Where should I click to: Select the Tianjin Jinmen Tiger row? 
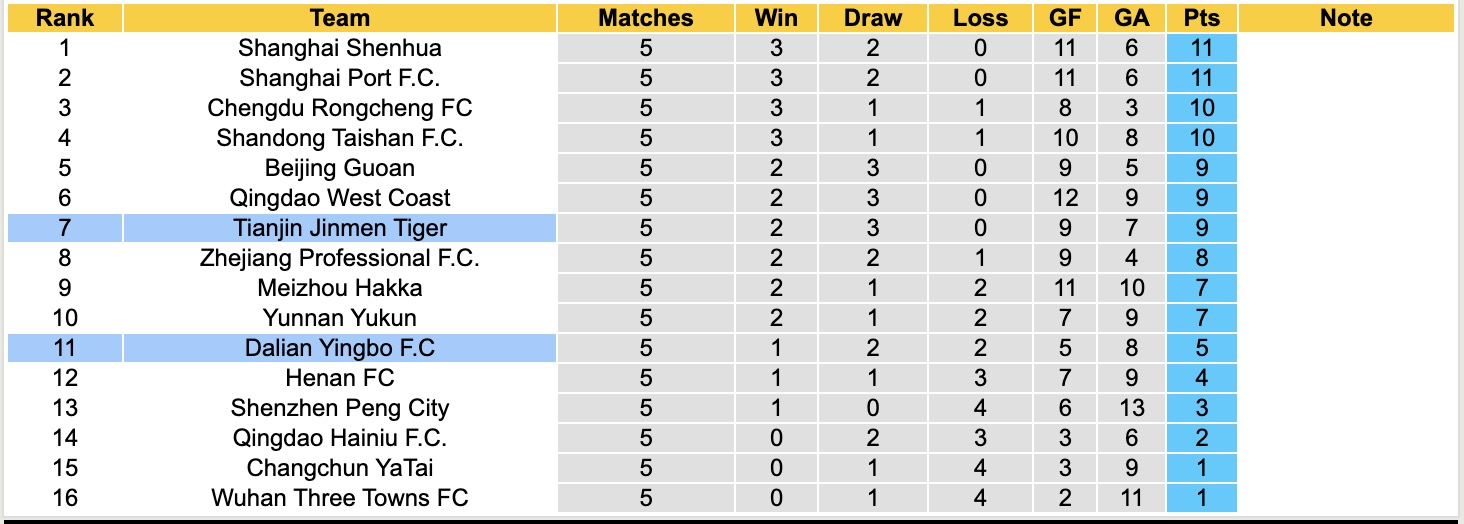pyautogui.click(x=339, y=228)
